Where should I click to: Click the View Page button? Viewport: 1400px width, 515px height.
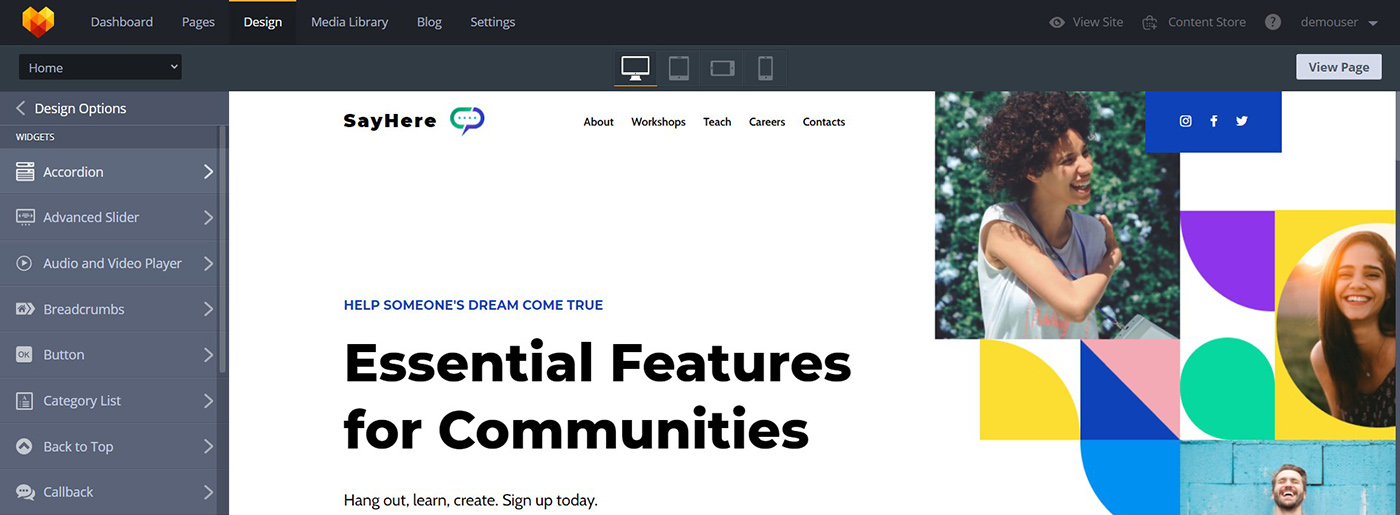[1339, 67]
